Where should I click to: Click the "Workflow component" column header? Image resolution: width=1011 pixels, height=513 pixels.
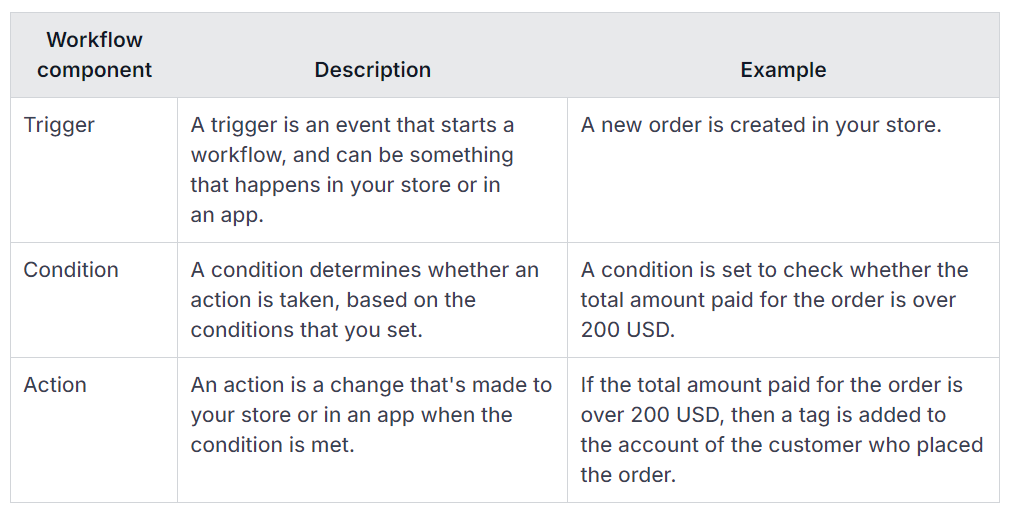click(x=94, y=55)
